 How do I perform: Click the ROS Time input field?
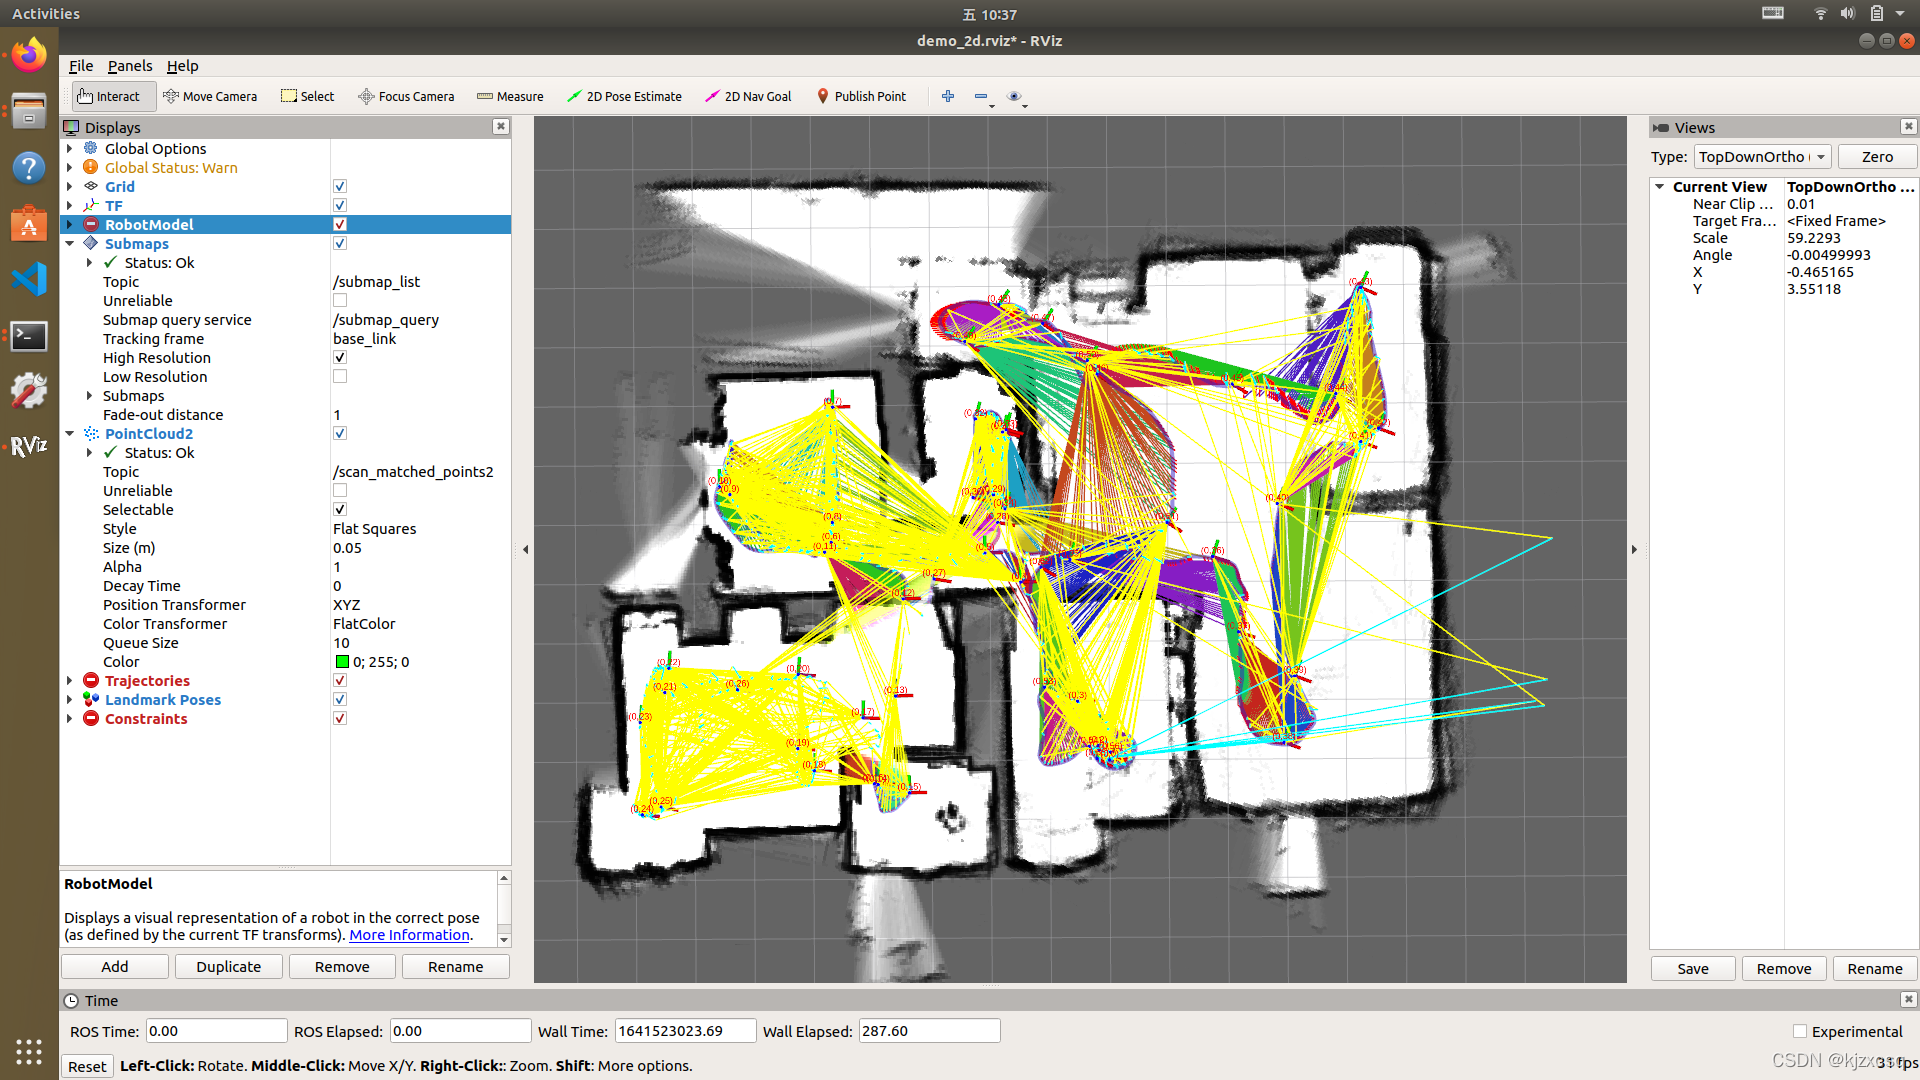(216, 1031)
